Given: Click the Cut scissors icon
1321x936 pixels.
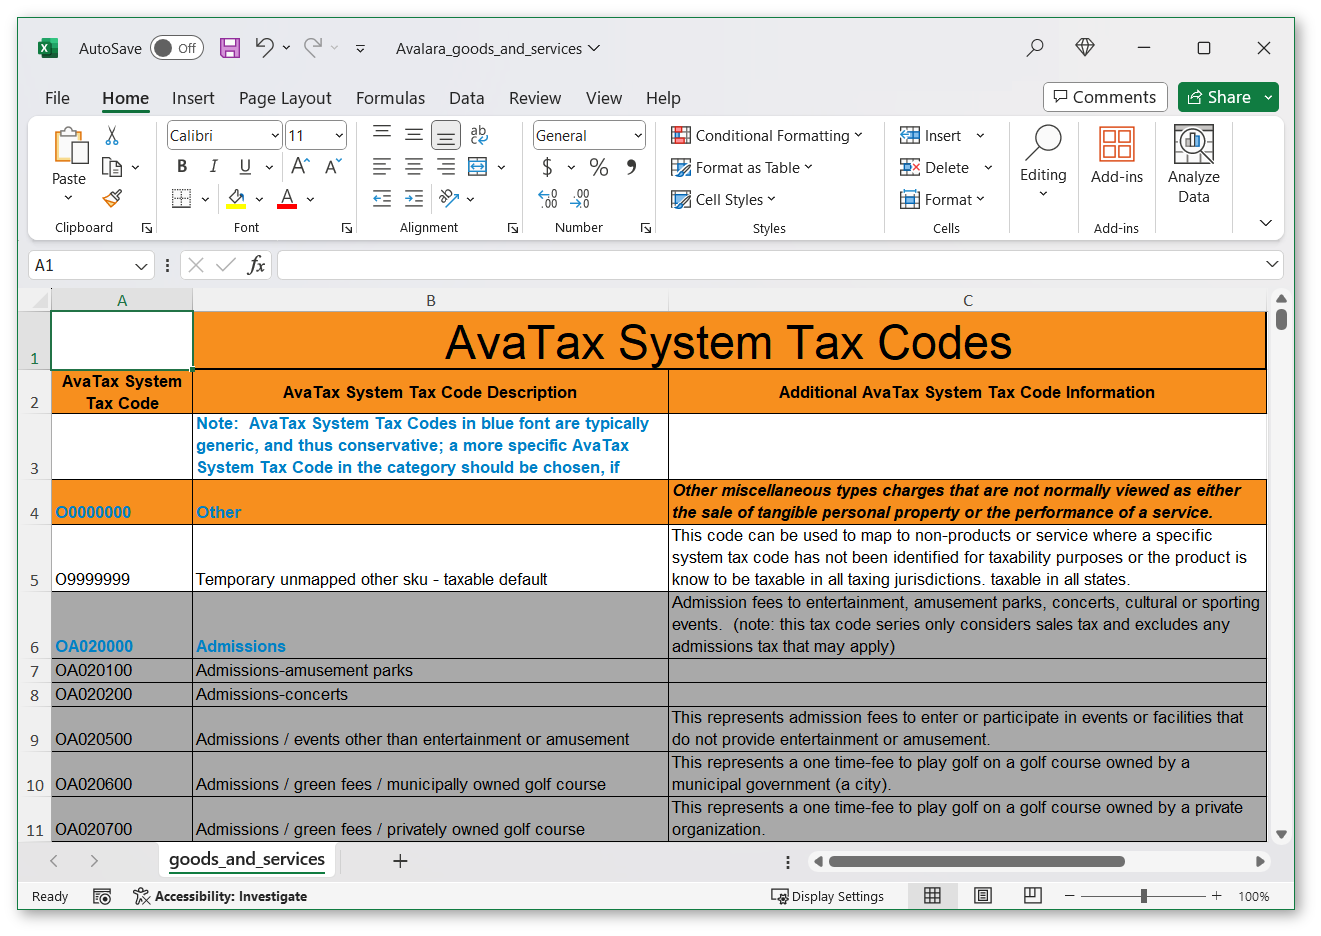Looking at the screenshot, I should point(112,135).
